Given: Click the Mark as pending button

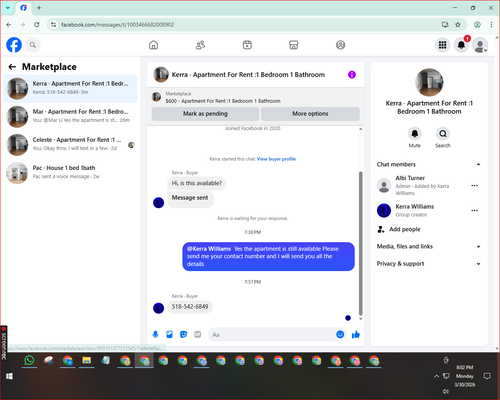Looking at the screenshot, I should point(205,114).
